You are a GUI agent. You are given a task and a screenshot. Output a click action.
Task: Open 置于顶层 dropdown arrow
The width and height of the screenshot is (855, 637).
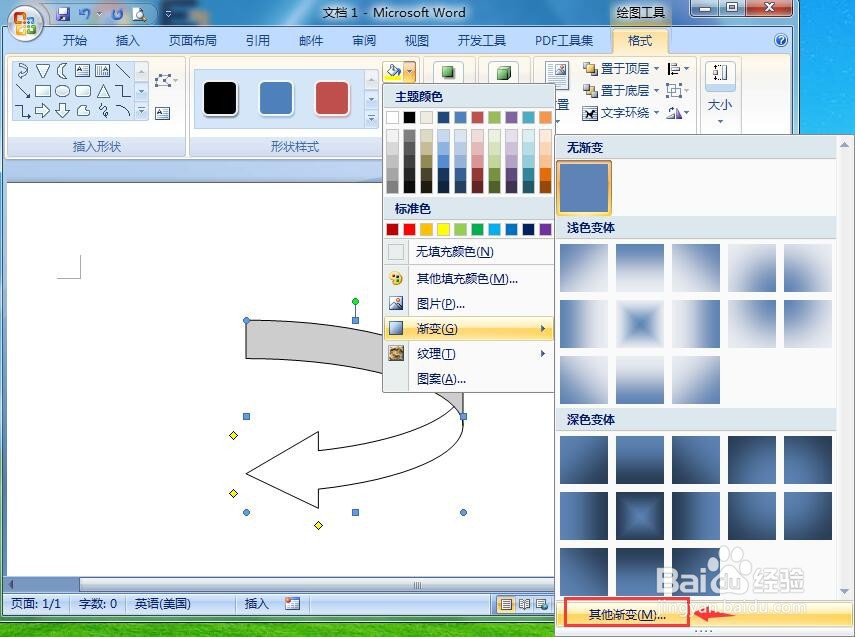(657, 69)
